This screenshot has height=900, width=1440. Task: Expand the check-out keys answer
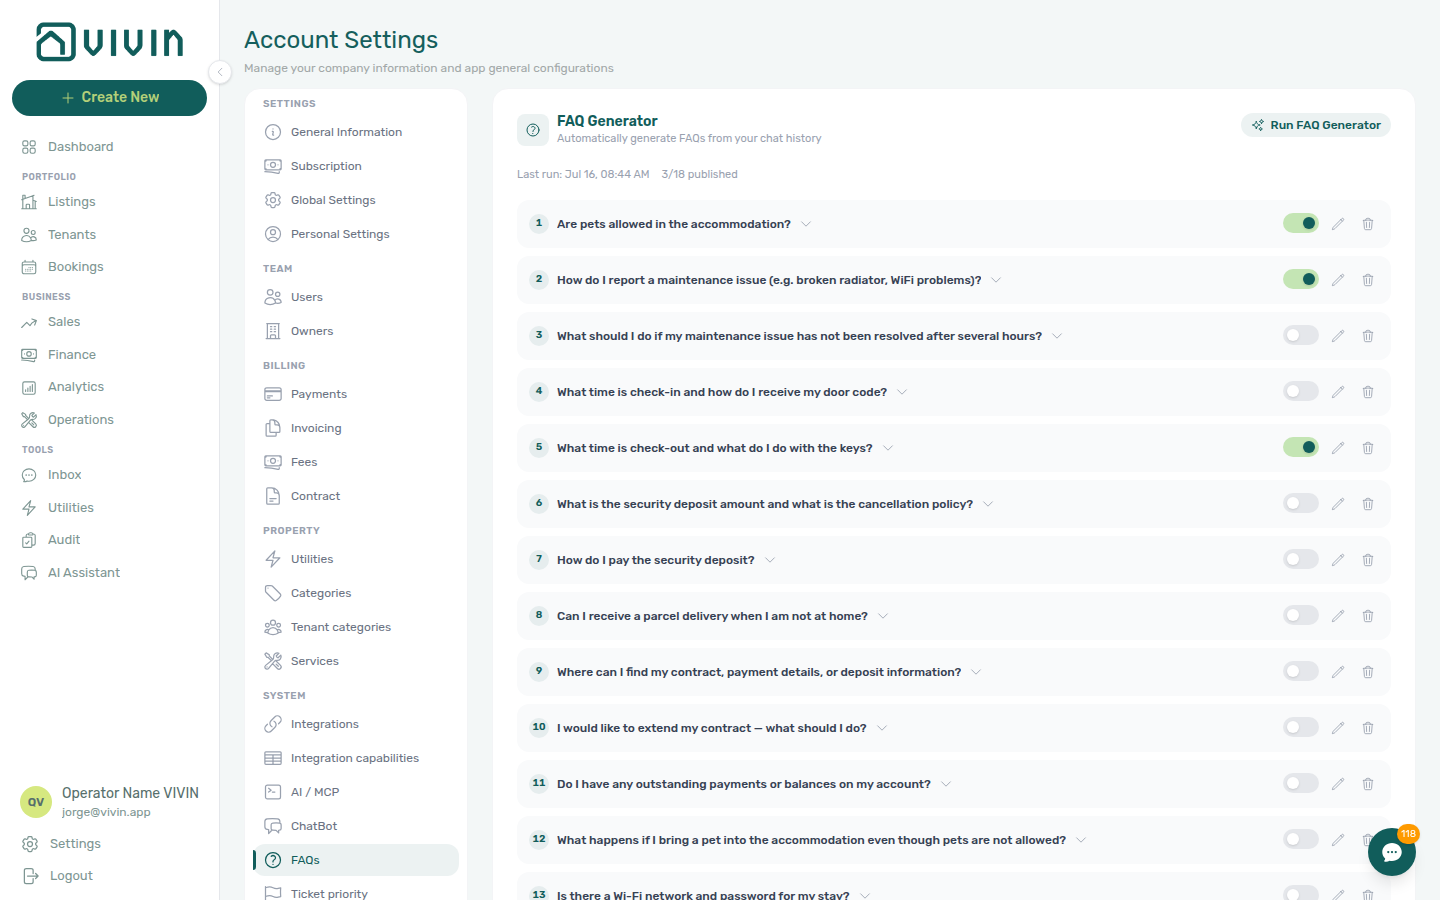888,448
